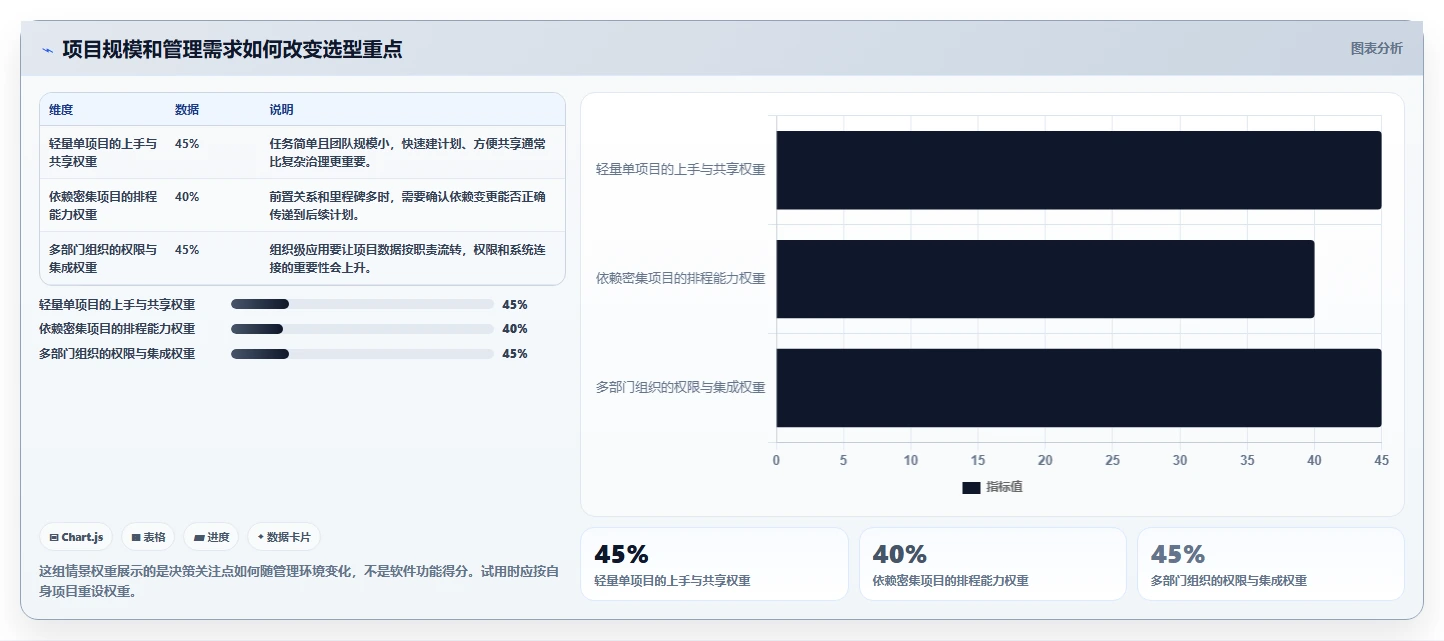Viewport: 1444px width, 641px height.
Task: Click y-axis label 多部门组织的权限与集成权重
Action: (x=680, y=388)
